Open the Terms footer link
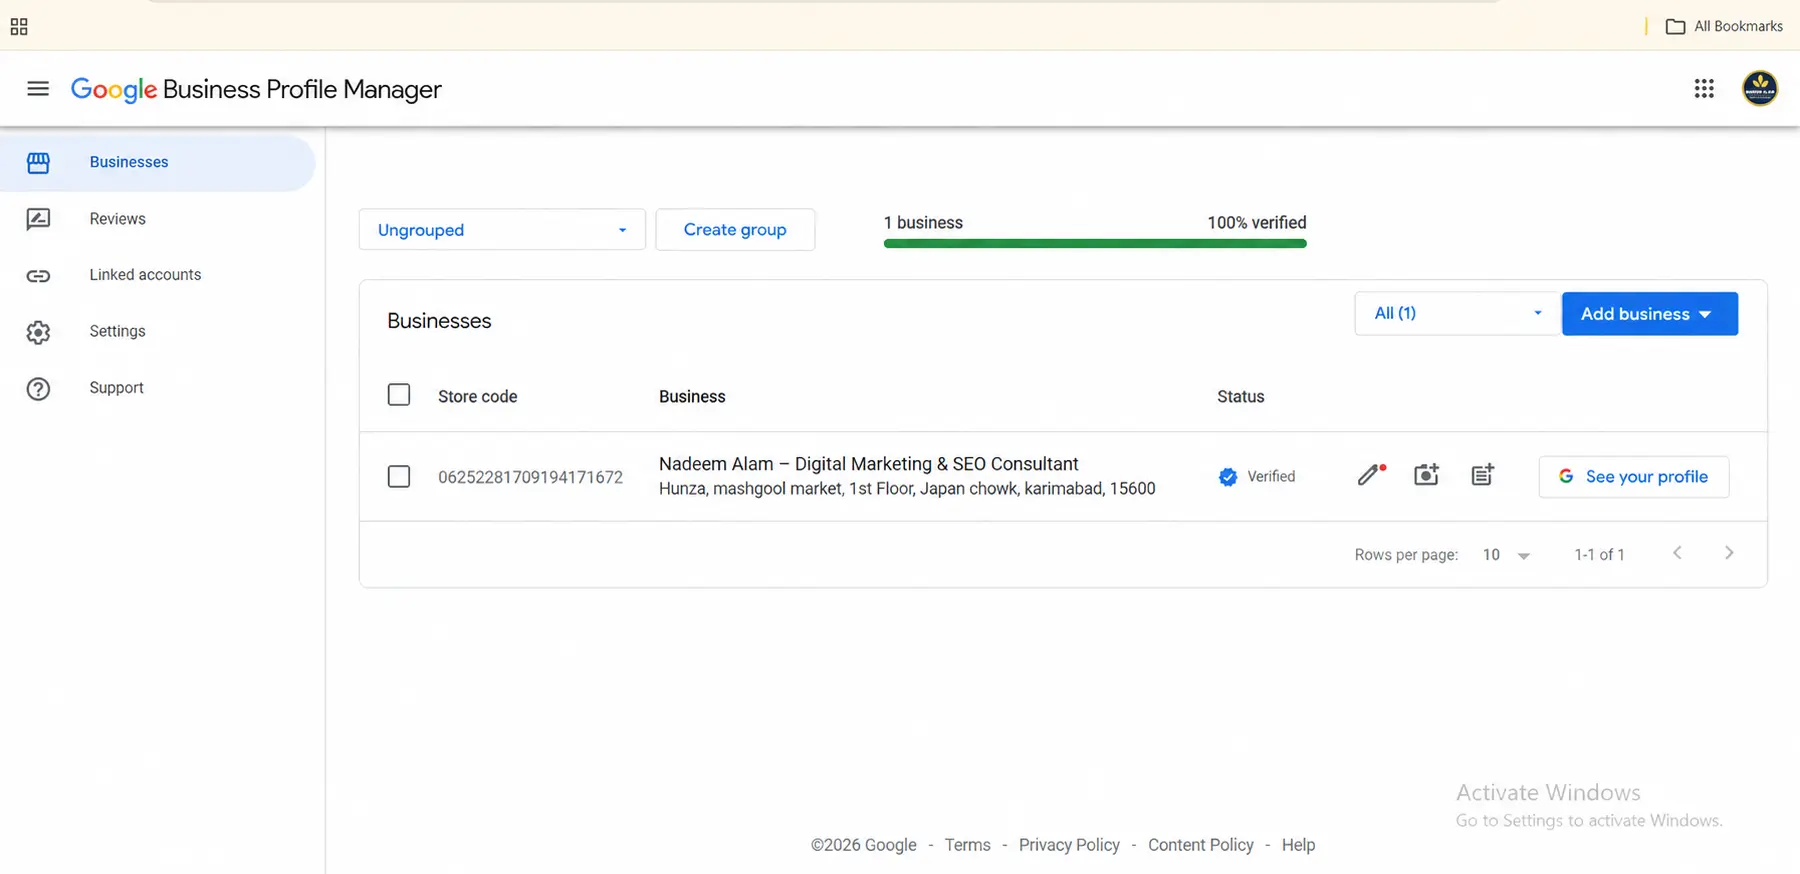This screenshot has width=1800, height=874. (967, 845)
